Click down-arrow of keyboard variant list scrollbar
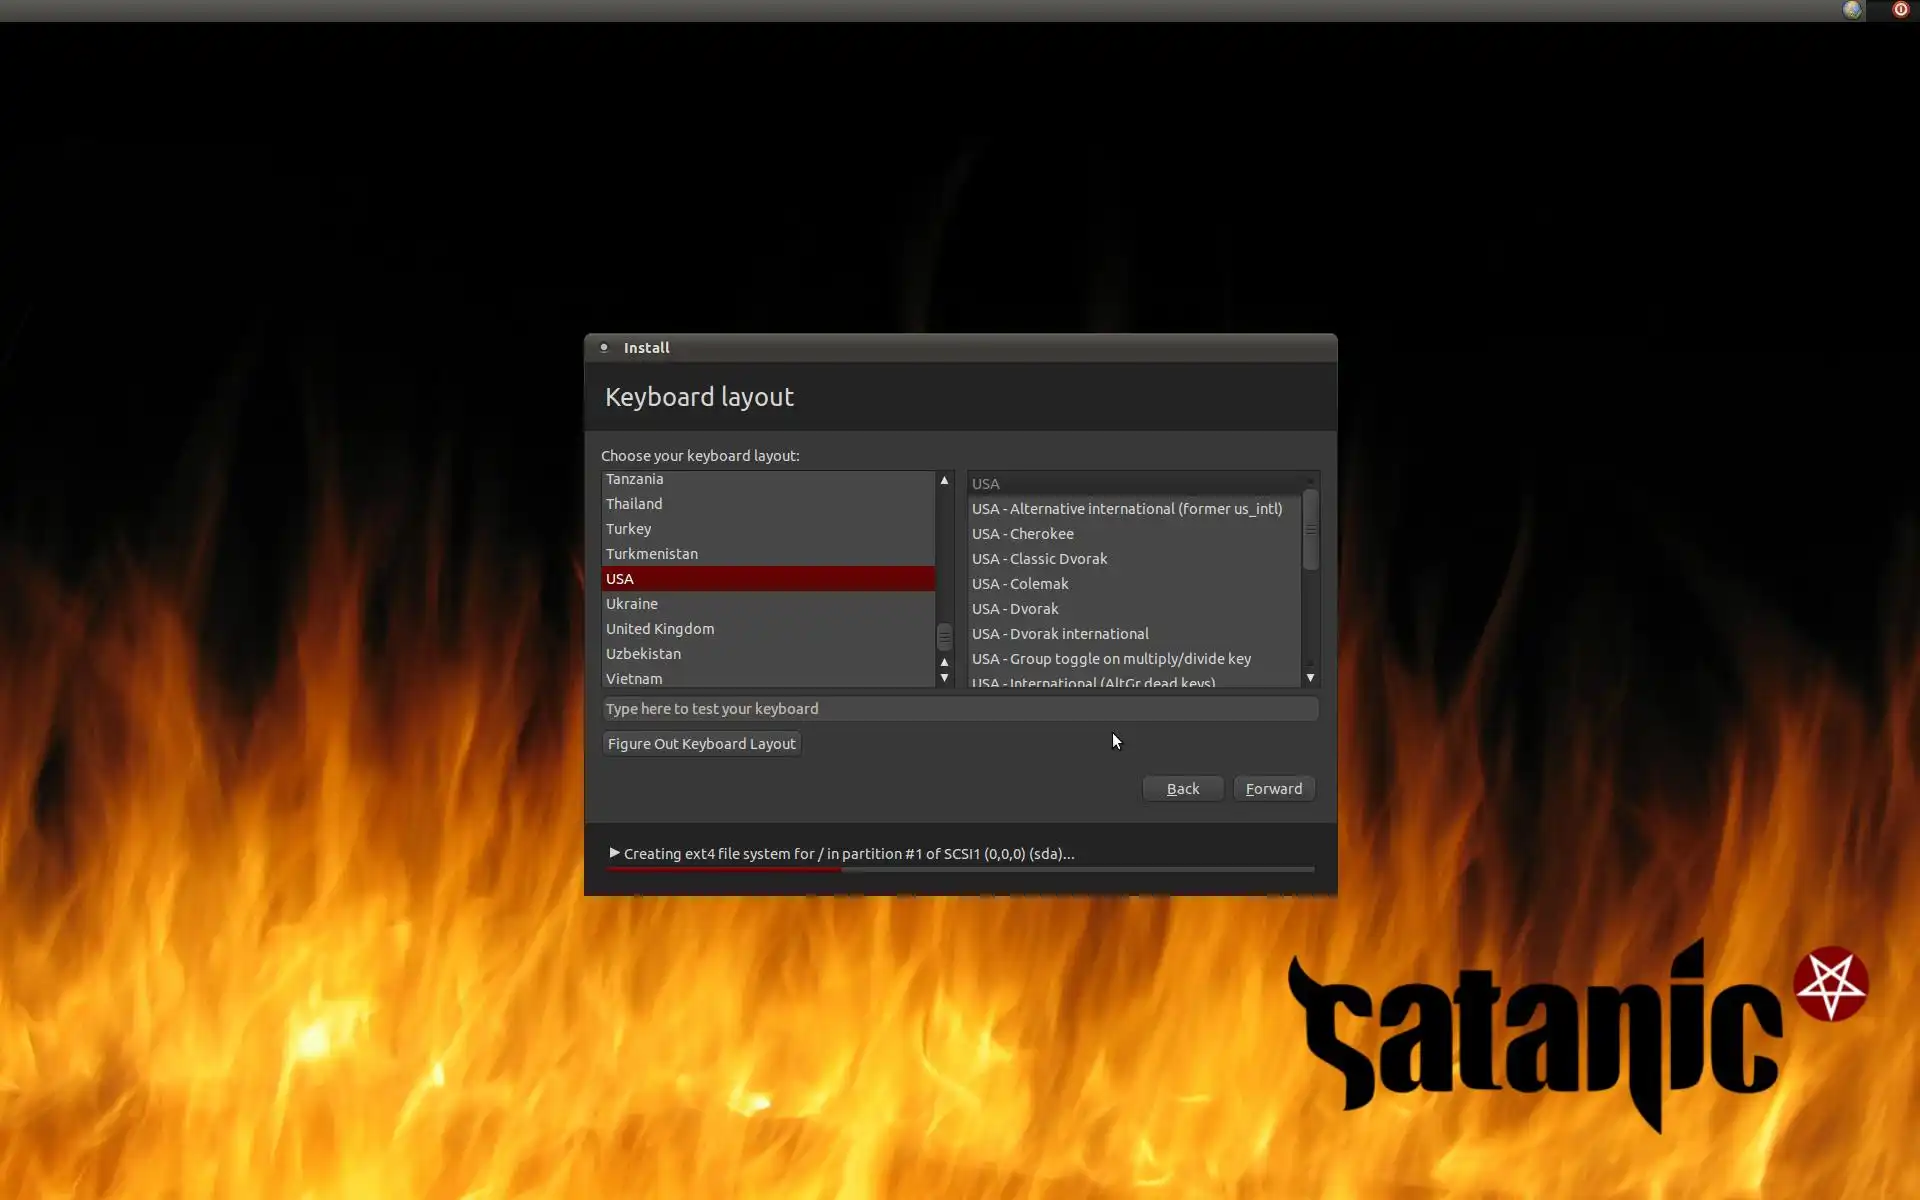1920x1200 pixels. [1310, 678]
